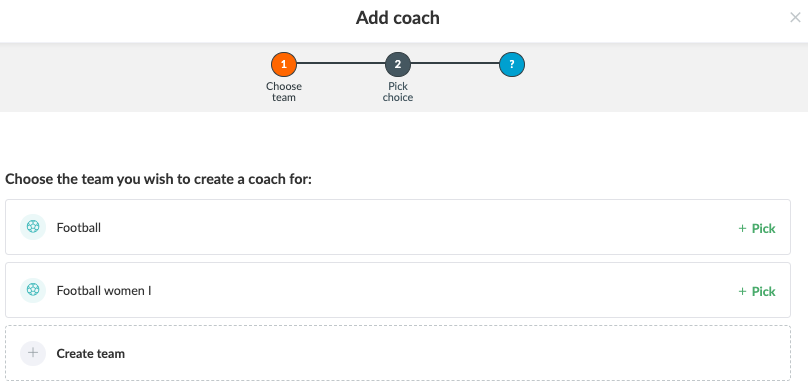Click the "Add coach" dialog title
The height and width of the screenshot is (390, 808).
(398, 18)
